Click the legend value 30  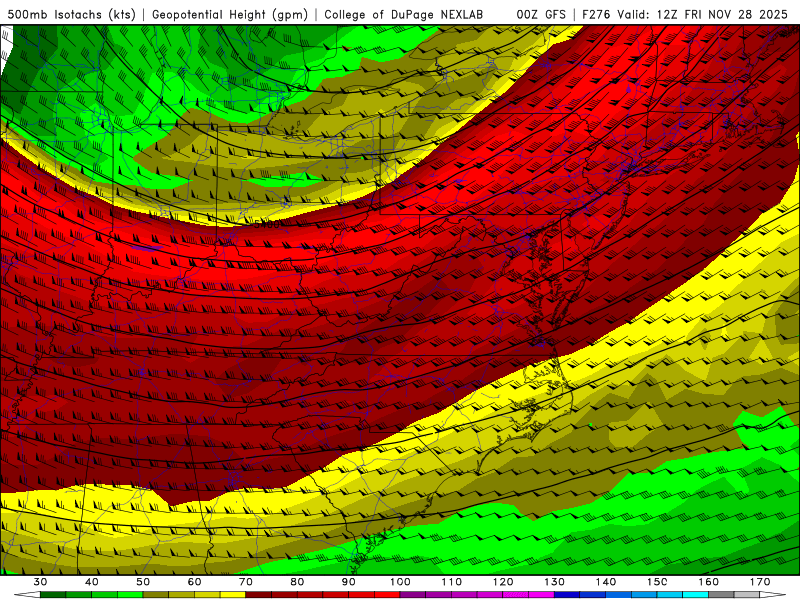click(40, 582)
